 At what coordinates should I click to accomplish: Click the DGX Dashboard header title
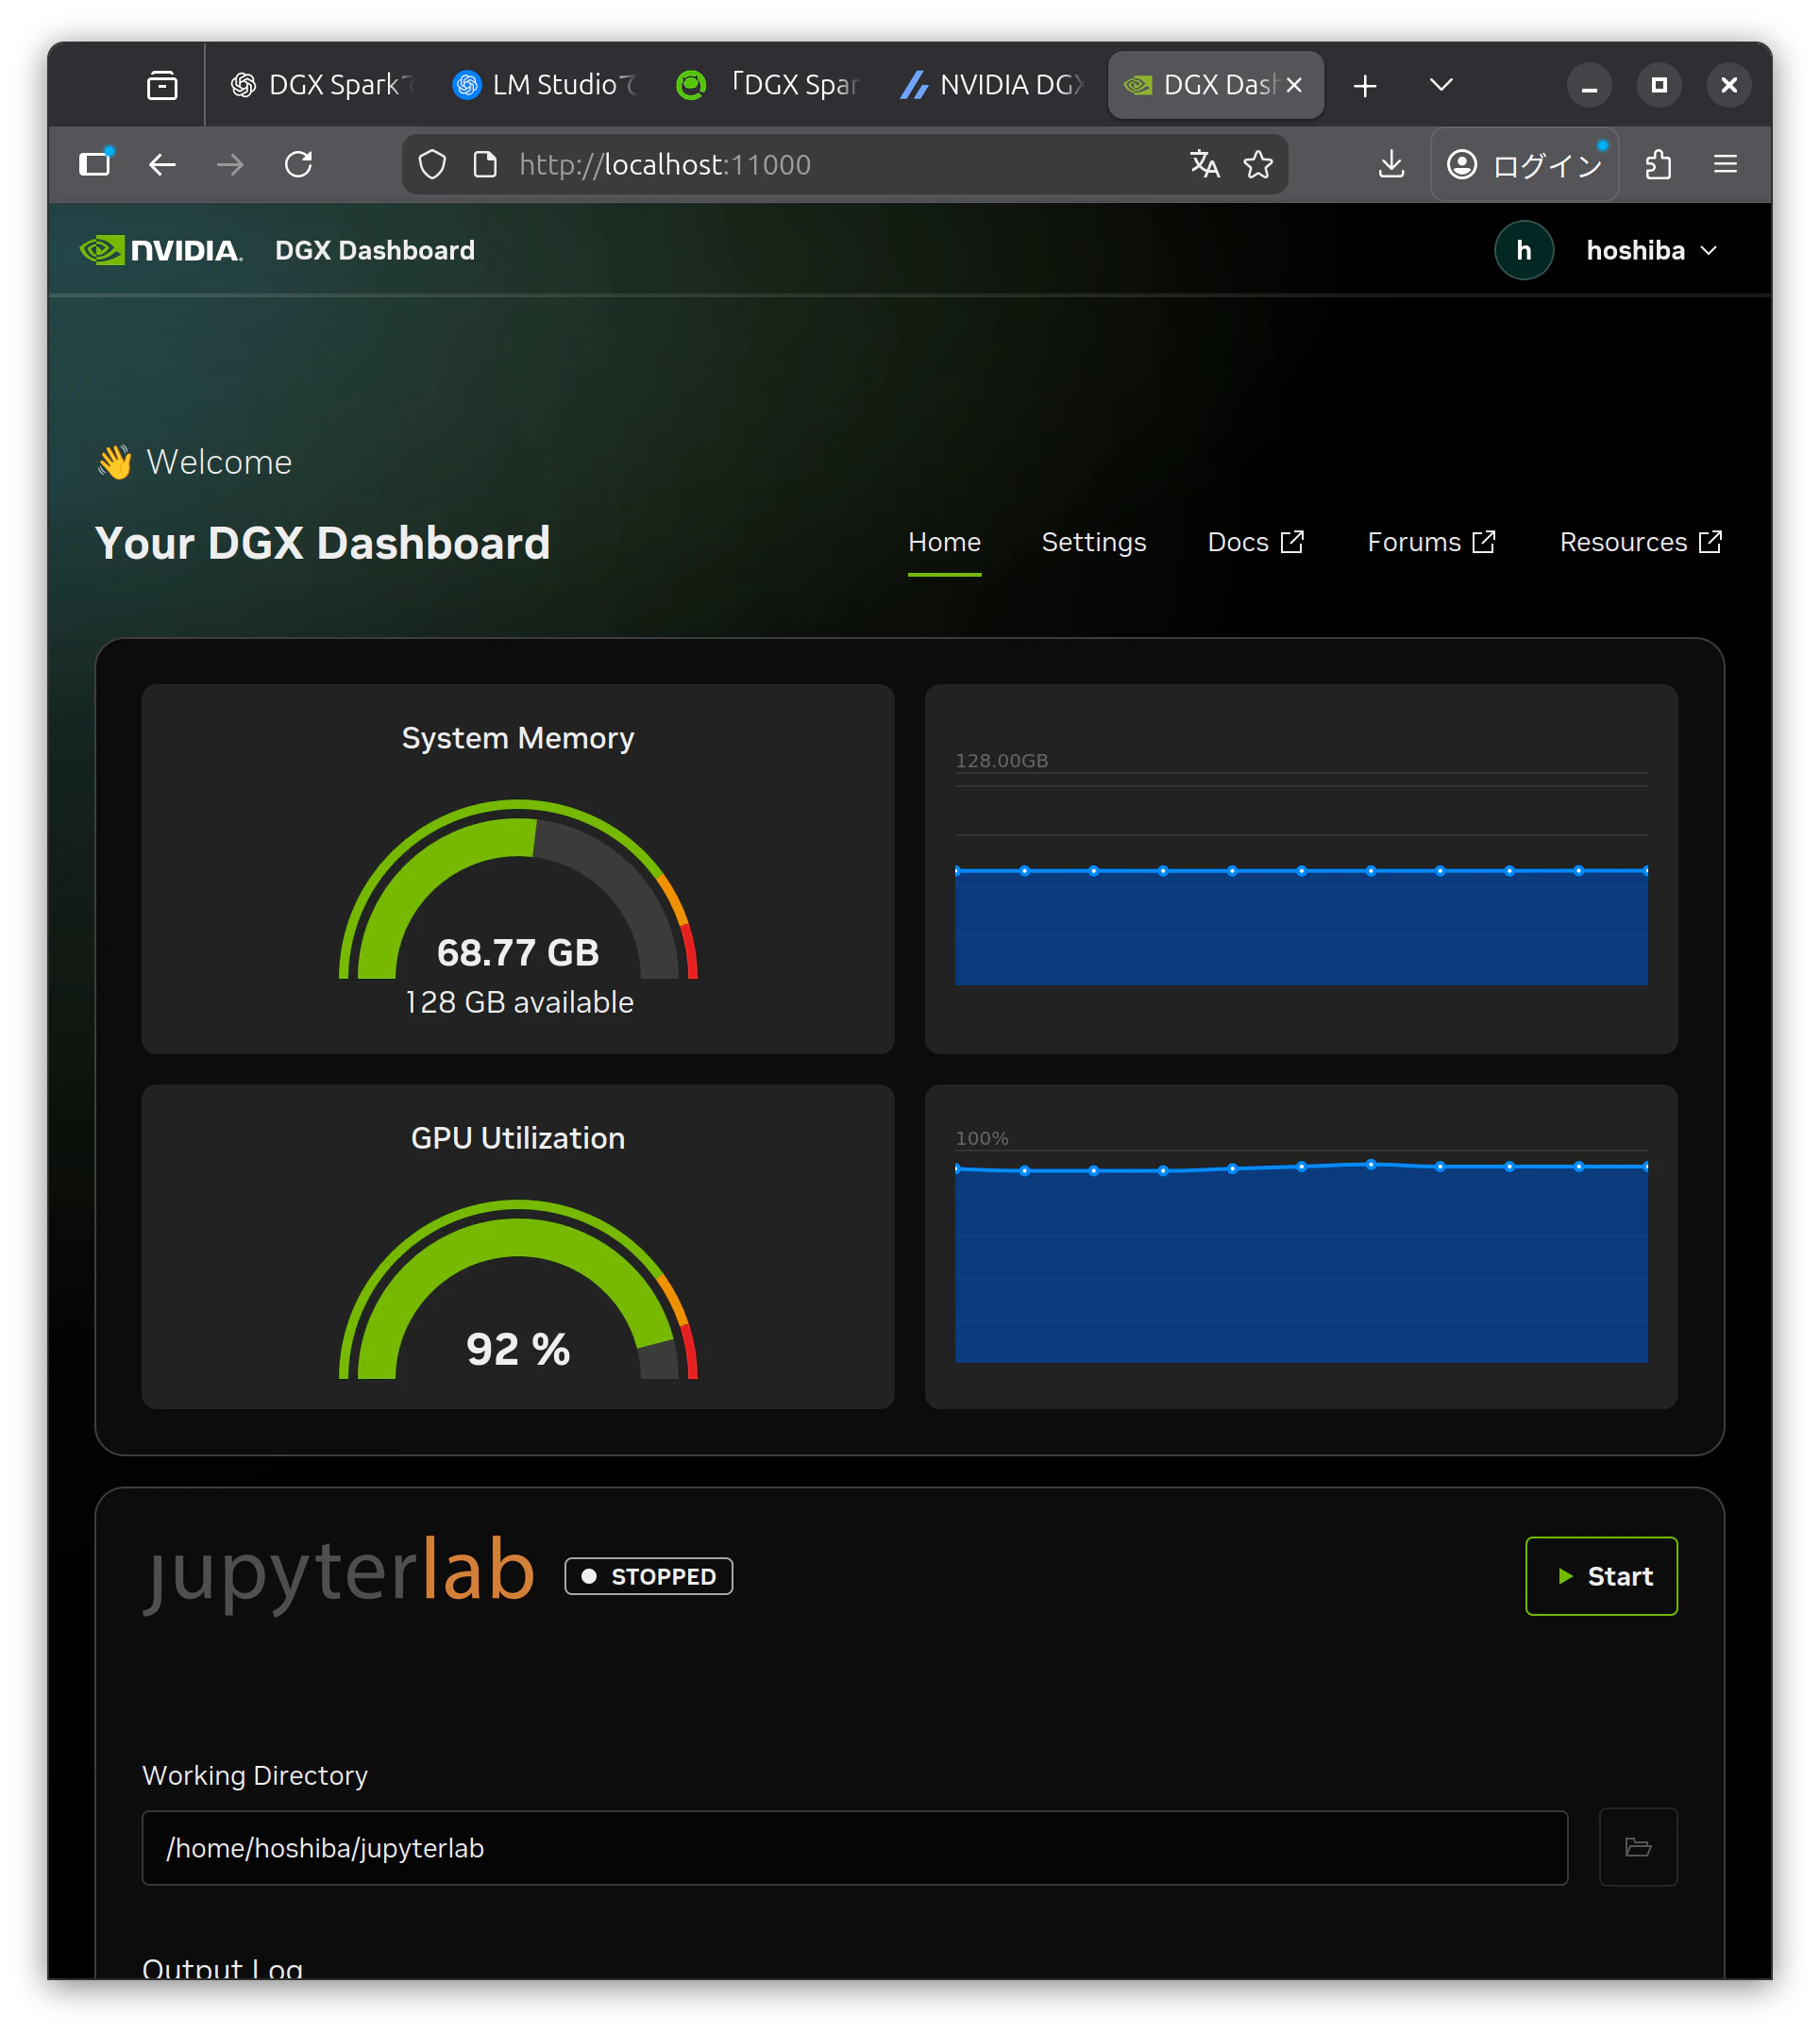coord(375,250)
